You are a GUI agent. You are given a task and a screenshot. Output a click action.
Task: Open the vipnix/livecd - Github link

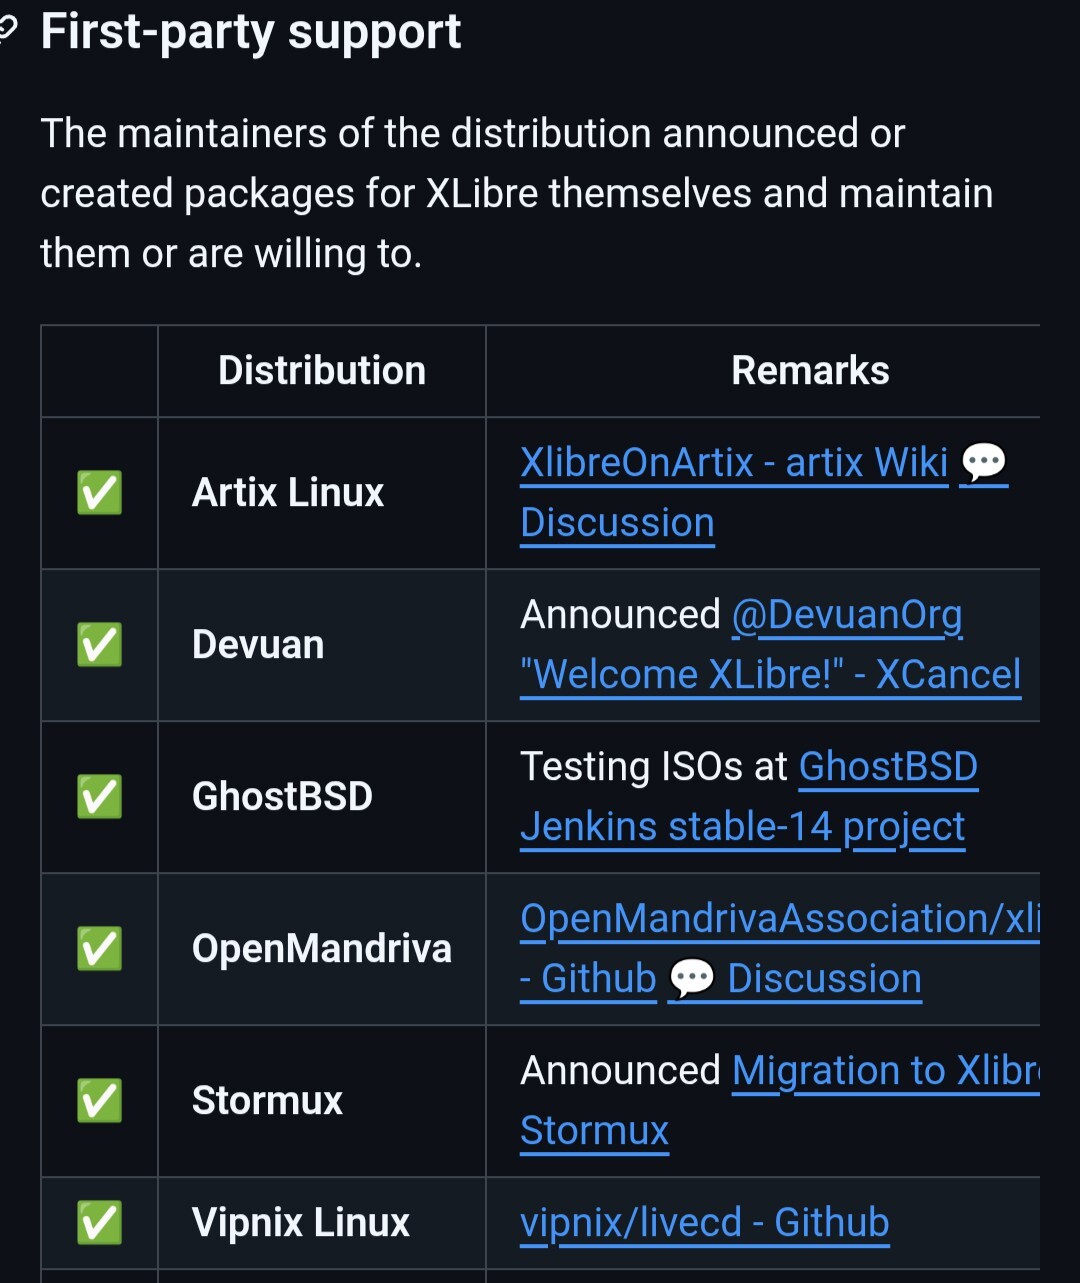[x=704, y=1223]
